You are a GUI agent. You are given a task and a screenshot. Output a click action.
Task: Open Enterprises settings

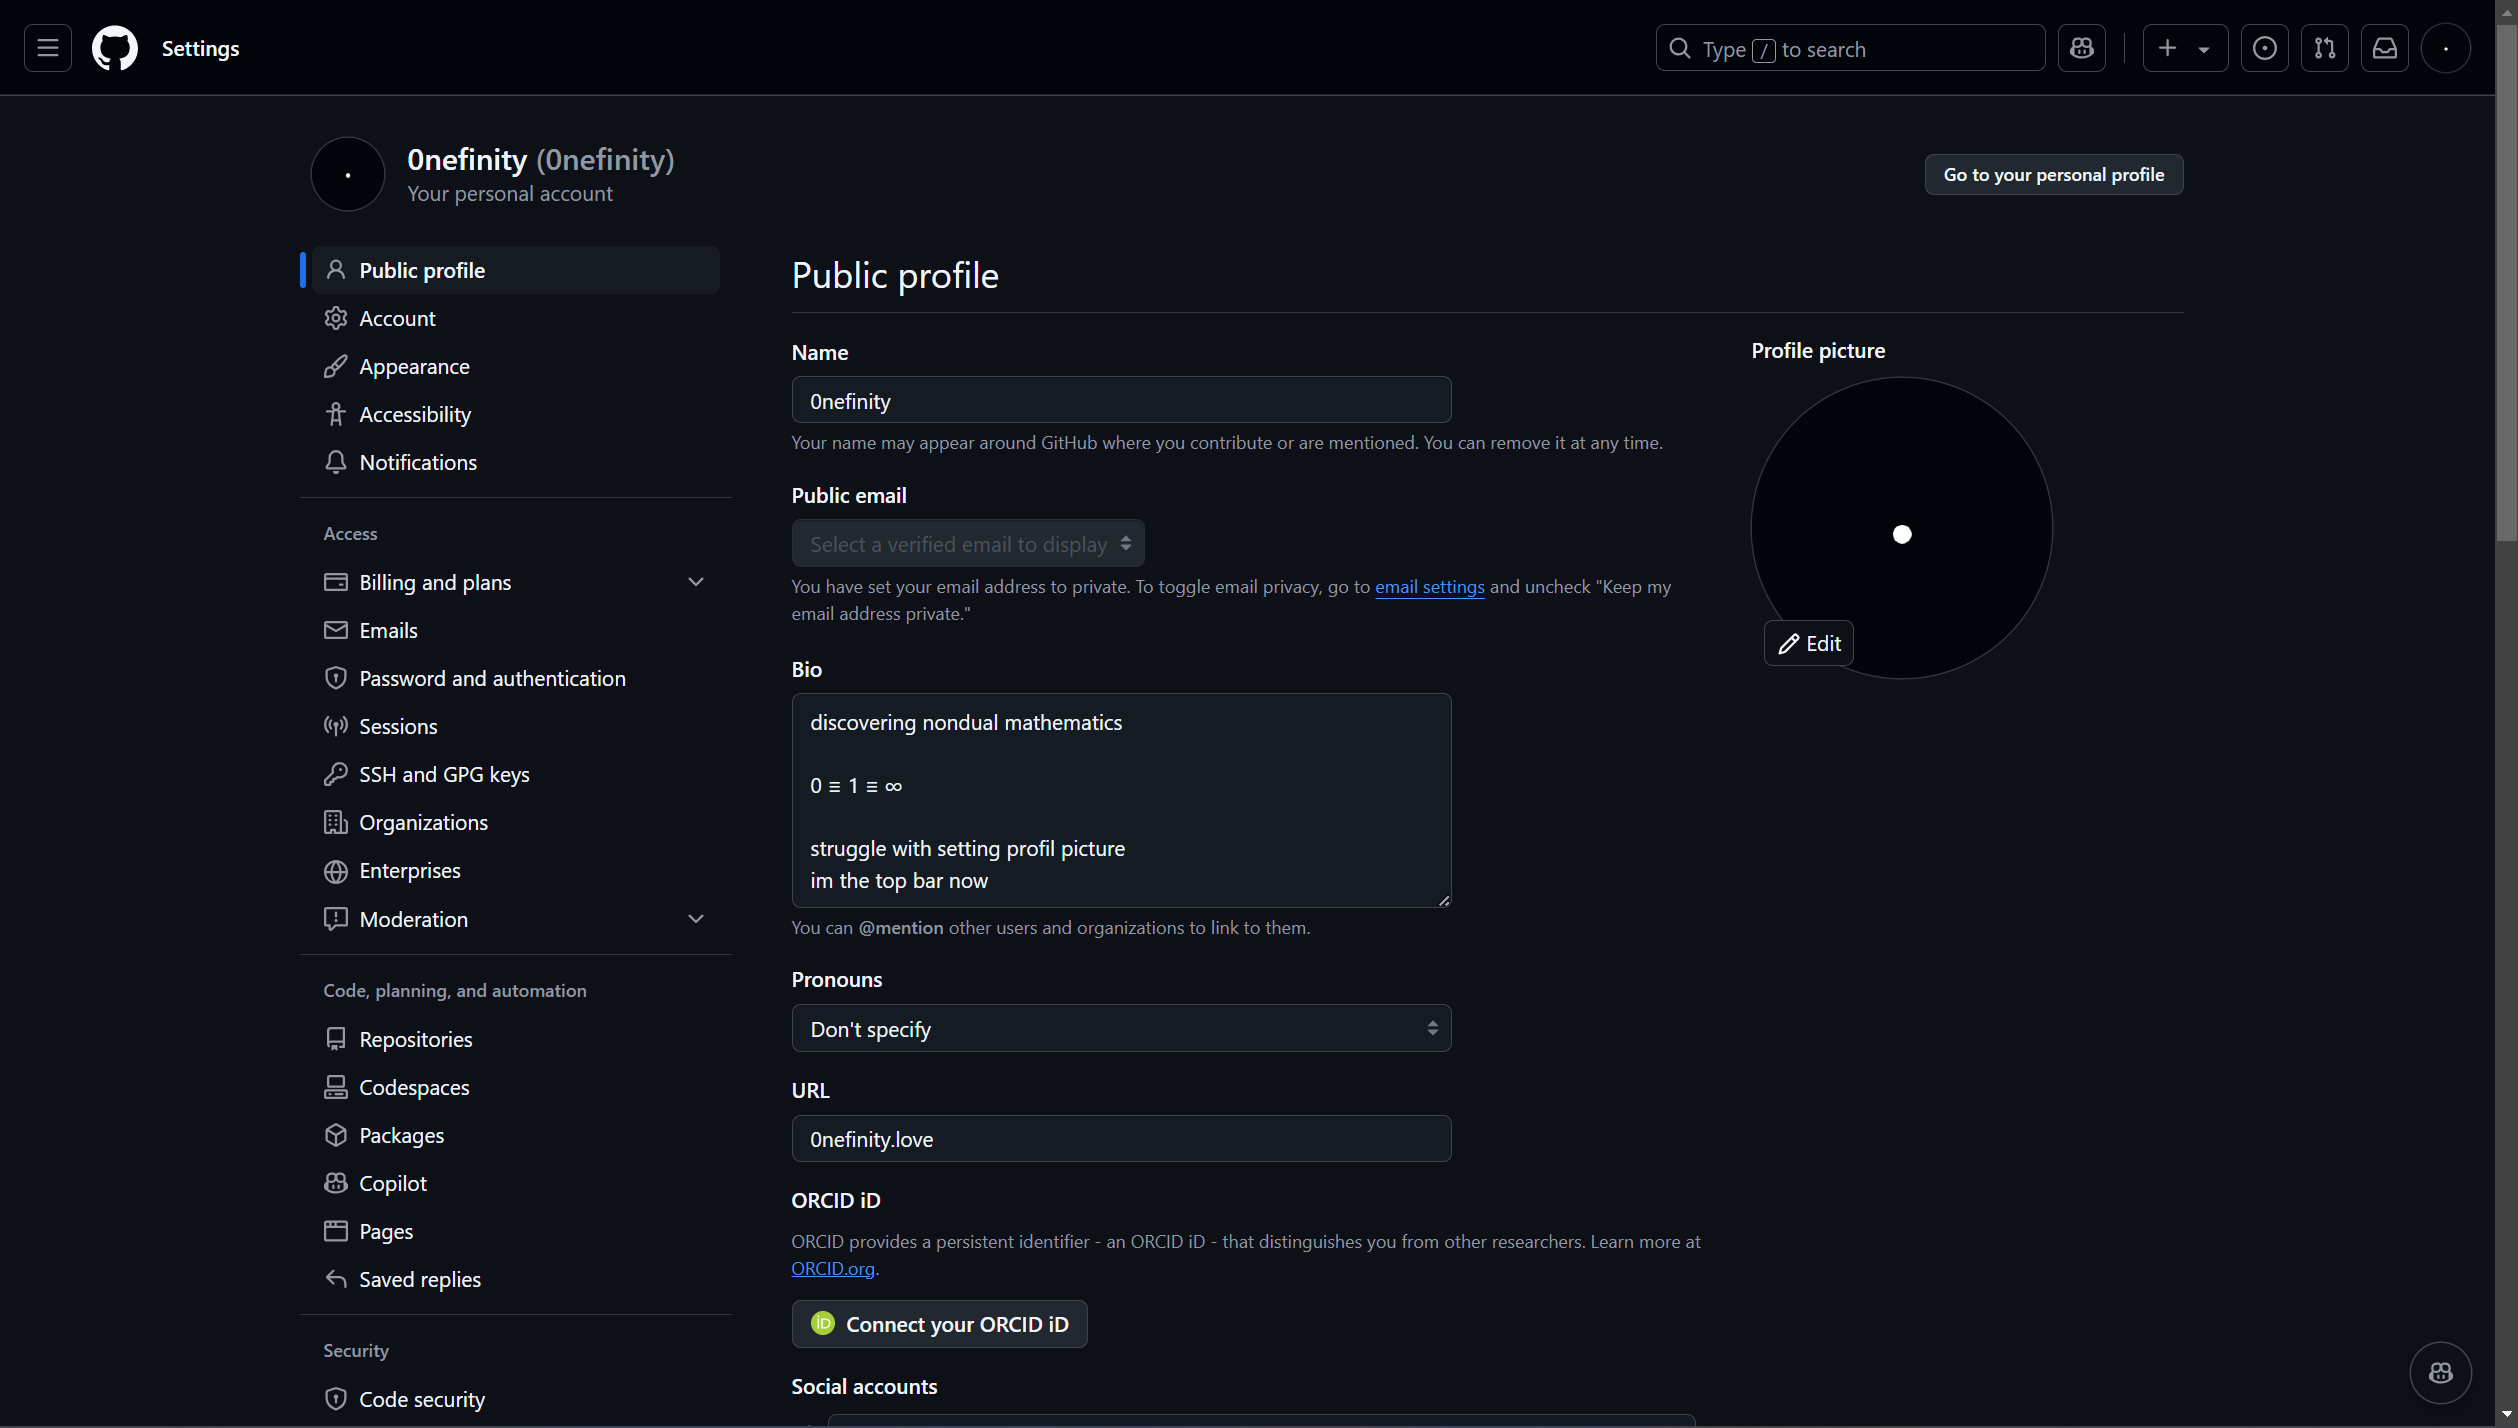tap(516, 870)
